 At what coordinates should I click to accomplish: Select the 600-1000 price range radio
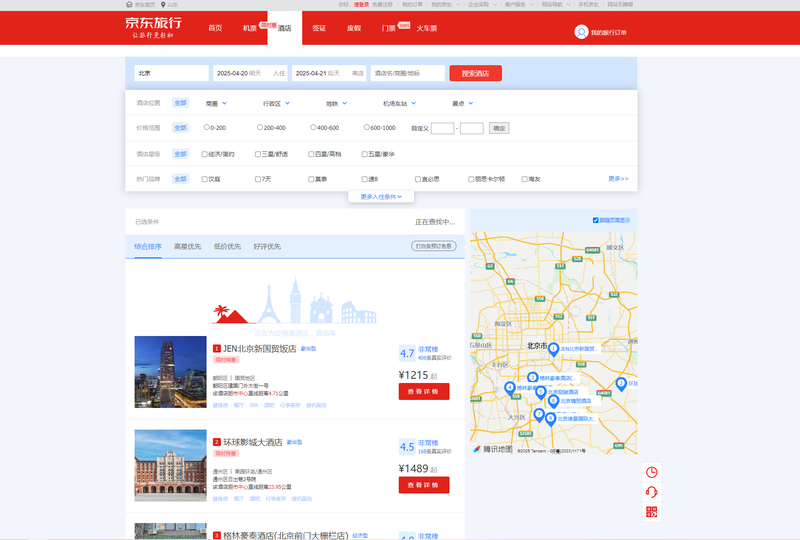coord(366,127)
